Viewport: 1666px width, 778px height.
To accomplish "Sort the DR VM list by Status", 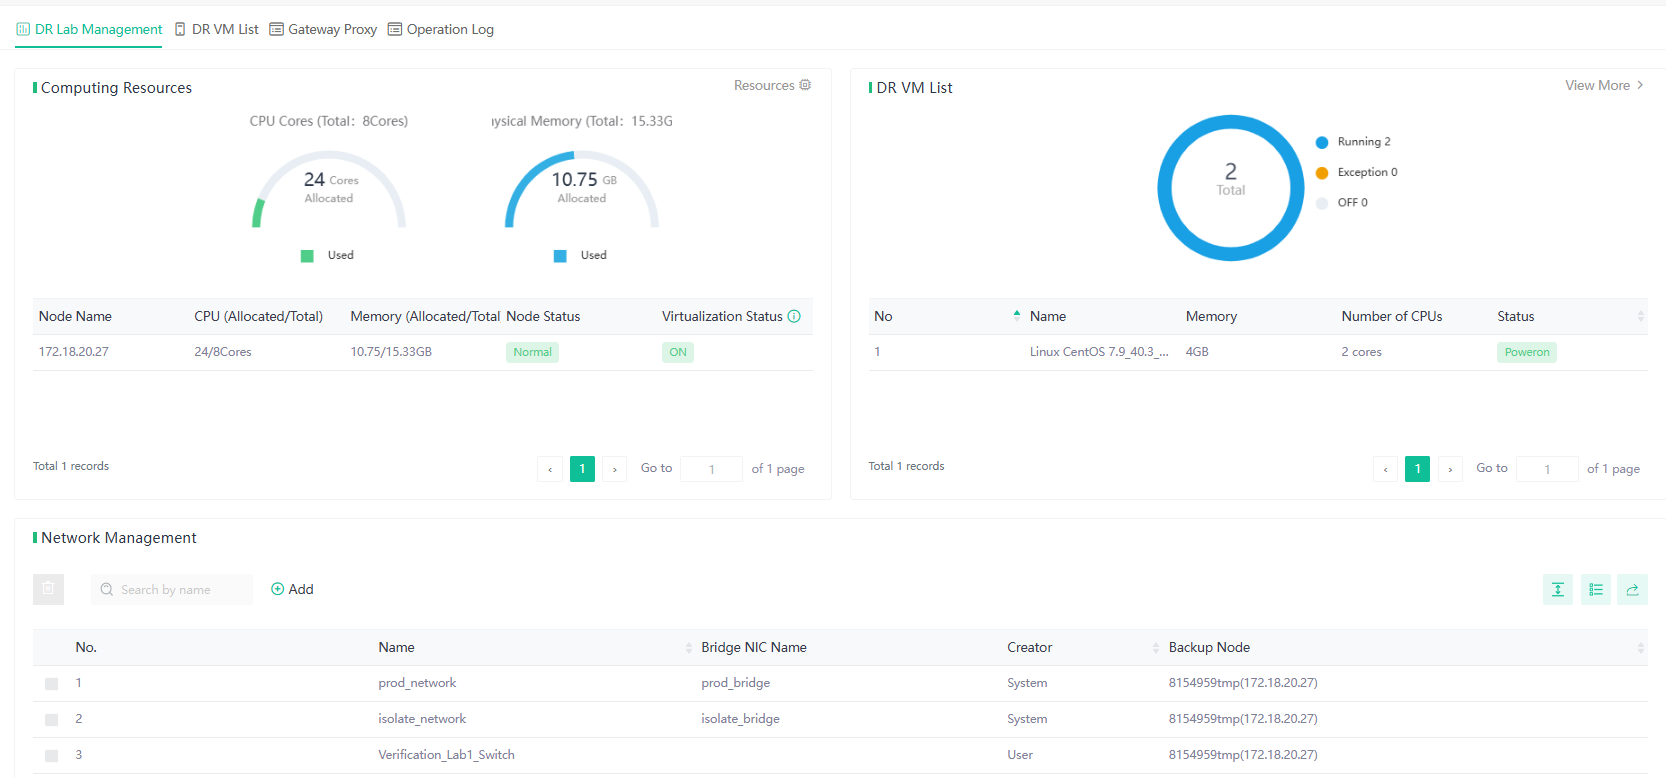I will click(1640, 316).
